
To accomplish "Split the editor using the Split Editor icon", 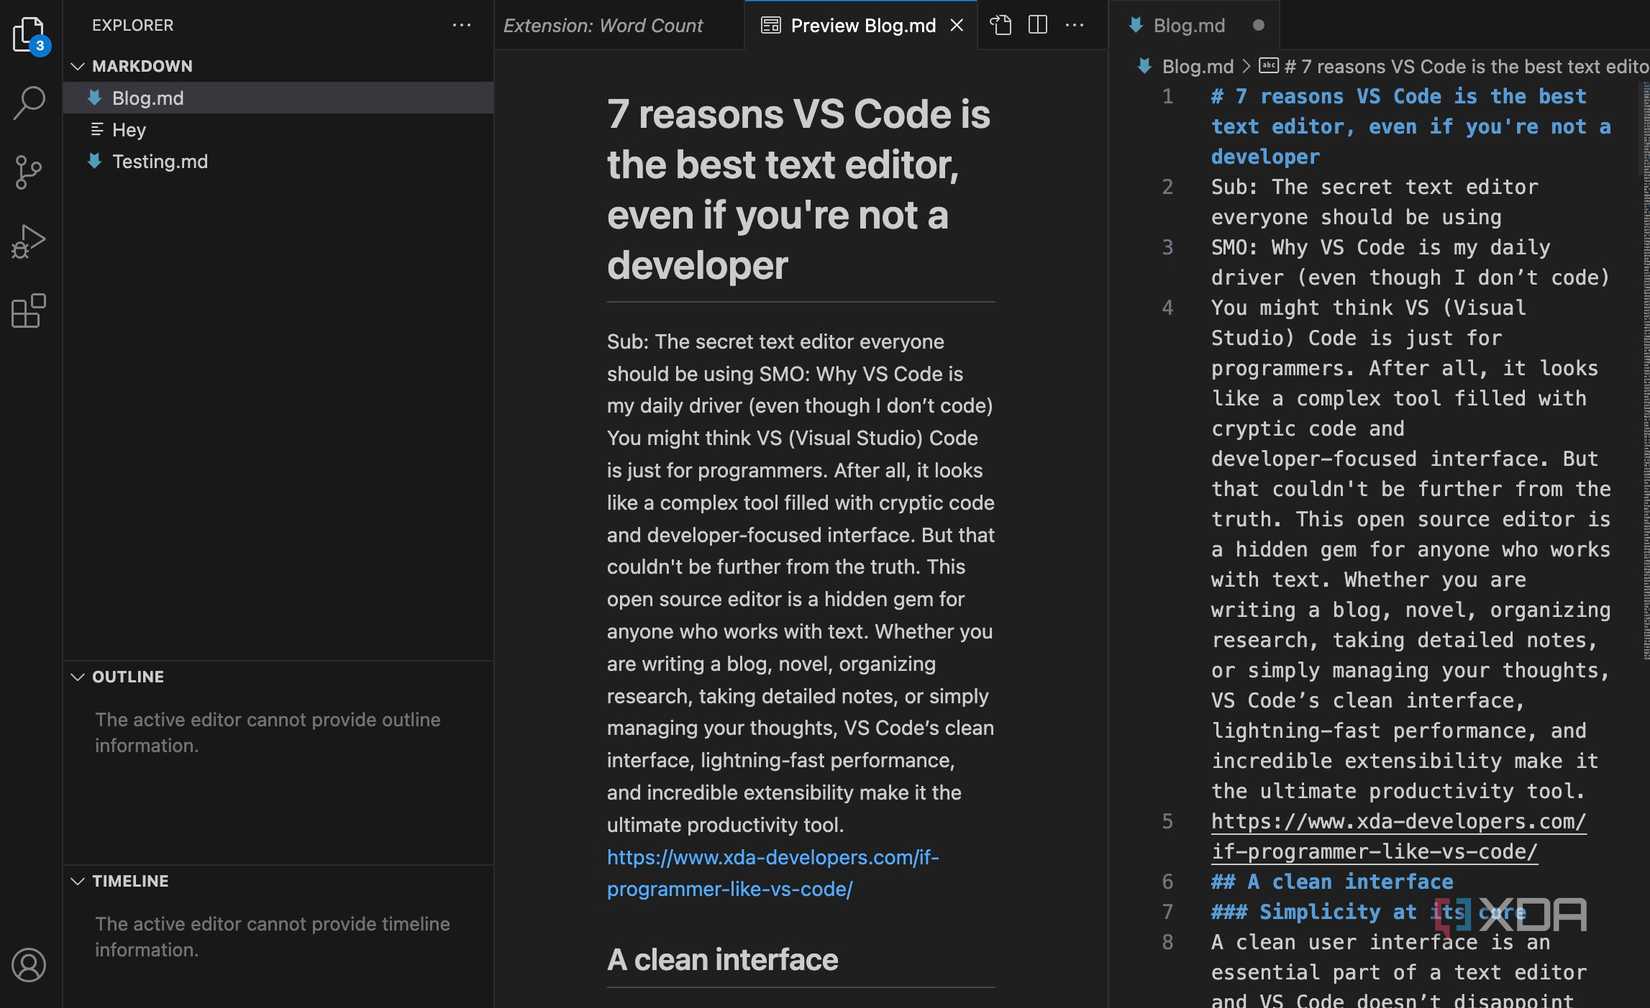I will 1037,25.
